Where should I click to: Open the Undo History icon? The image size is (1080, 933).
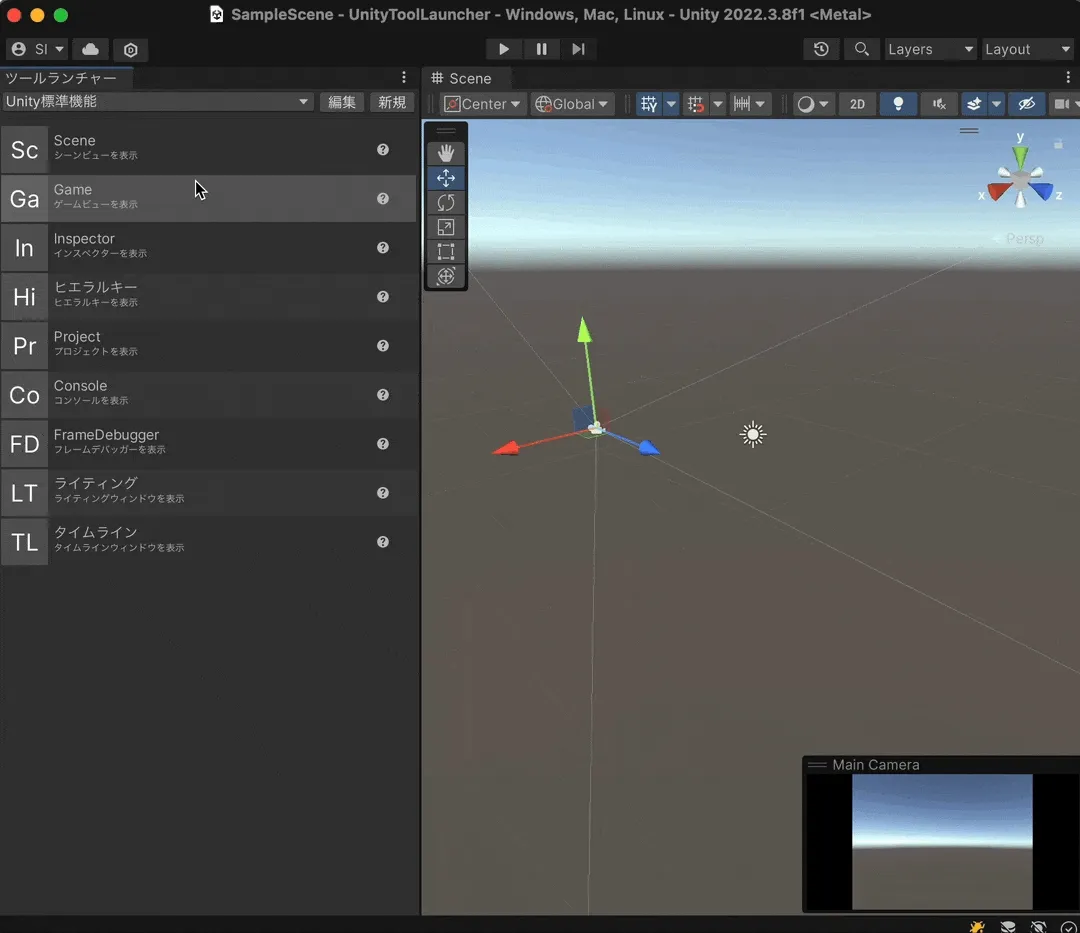click(821, 49)
